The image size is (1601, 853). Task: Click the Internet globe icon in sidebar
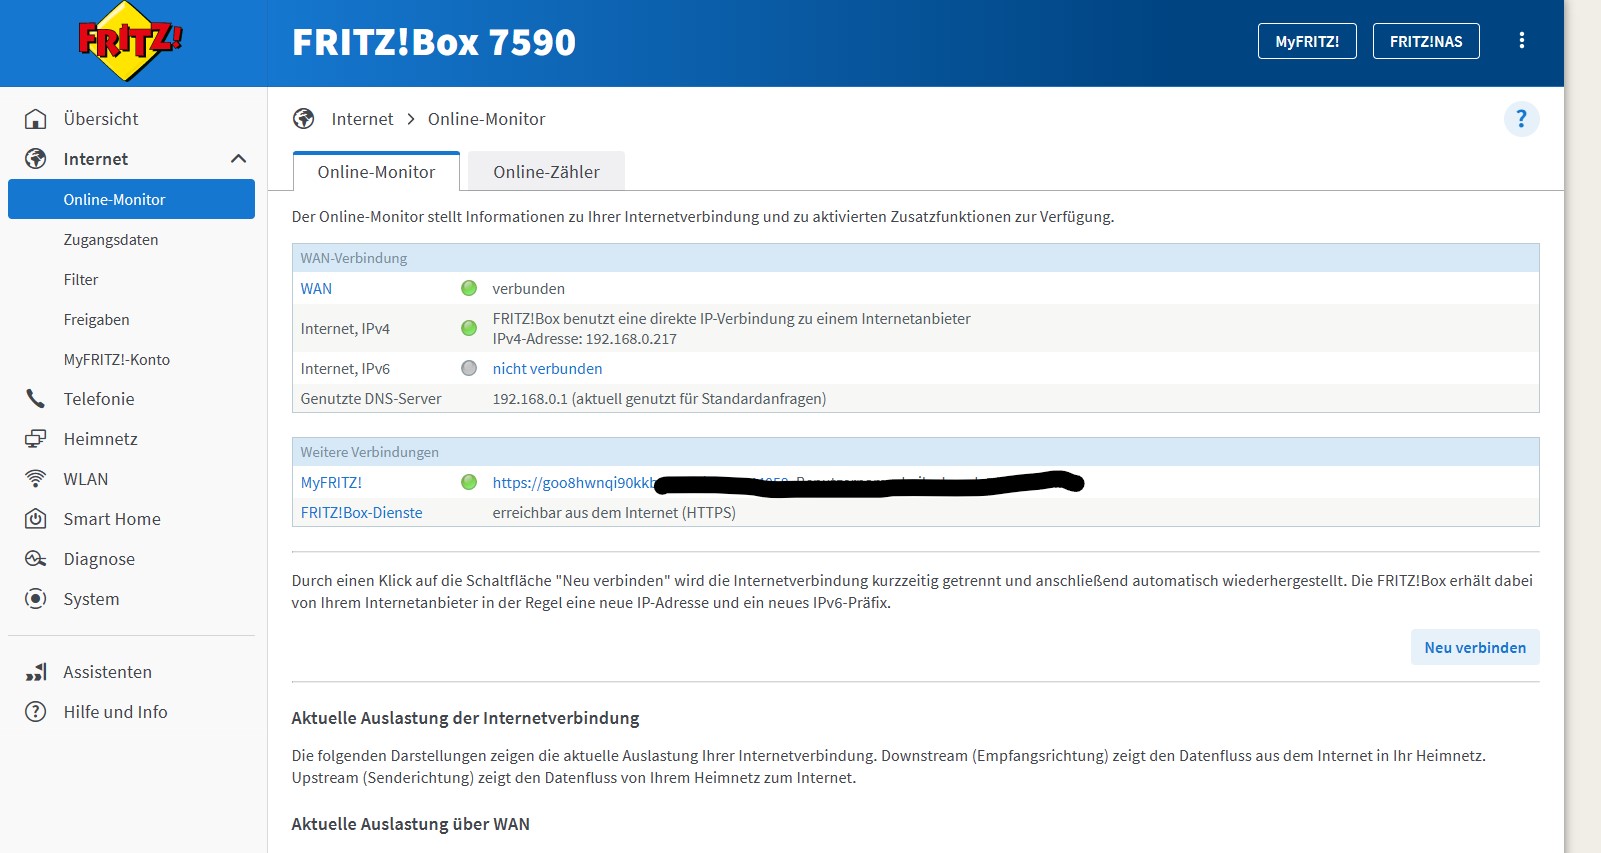click(35, 159)
